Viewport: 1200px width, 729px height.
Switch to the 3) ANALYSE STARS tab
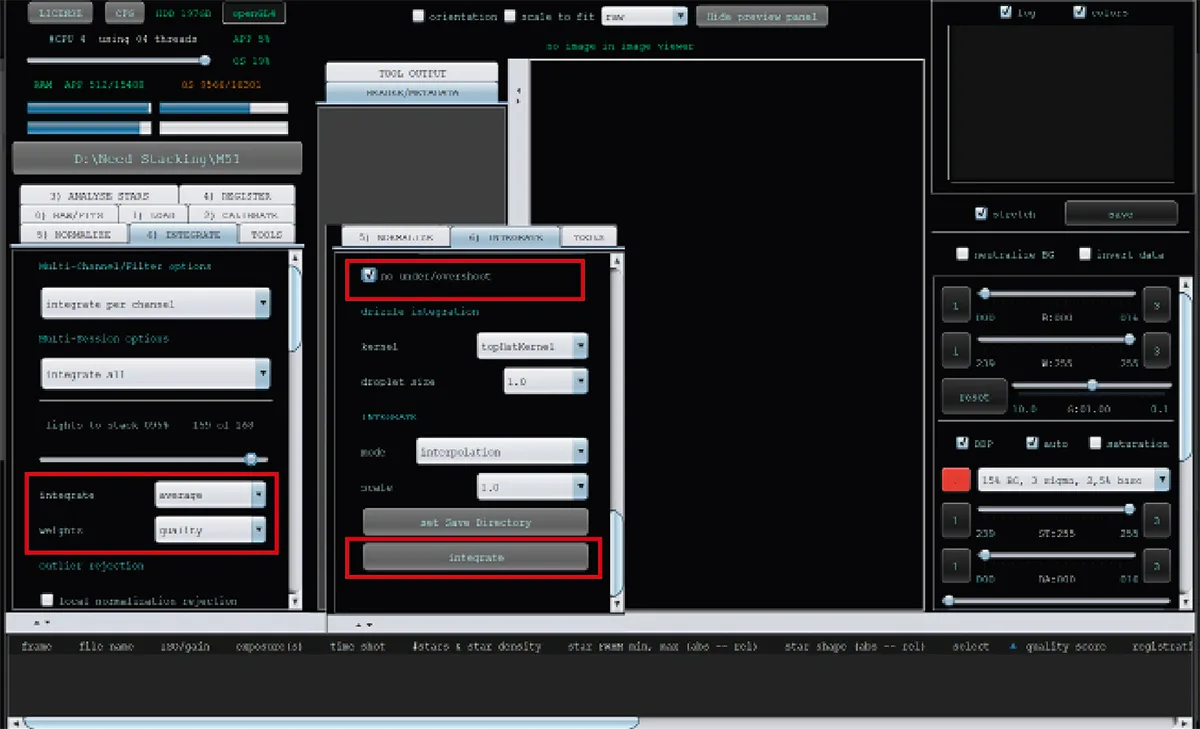click(99, 195)
